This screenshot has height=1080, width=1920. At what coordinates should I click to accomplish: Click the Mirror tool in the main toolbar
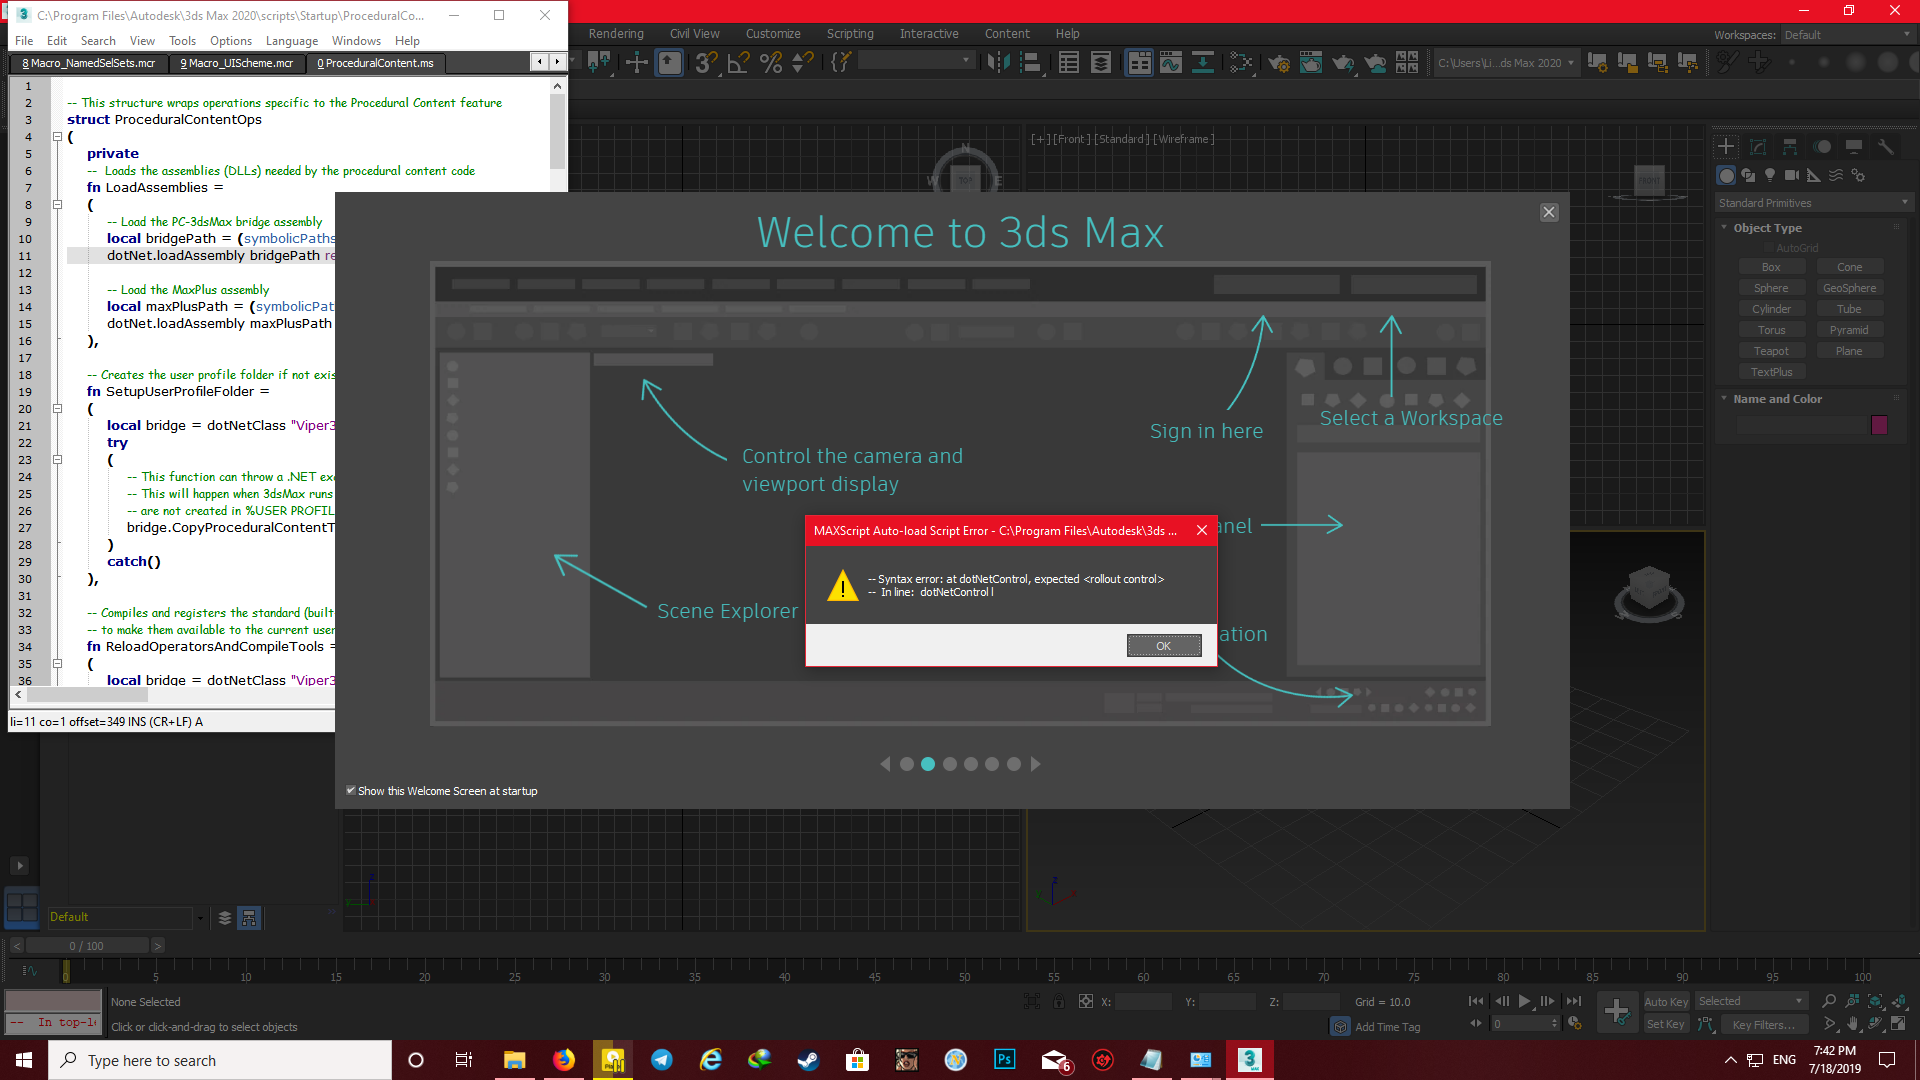(997, 63)
